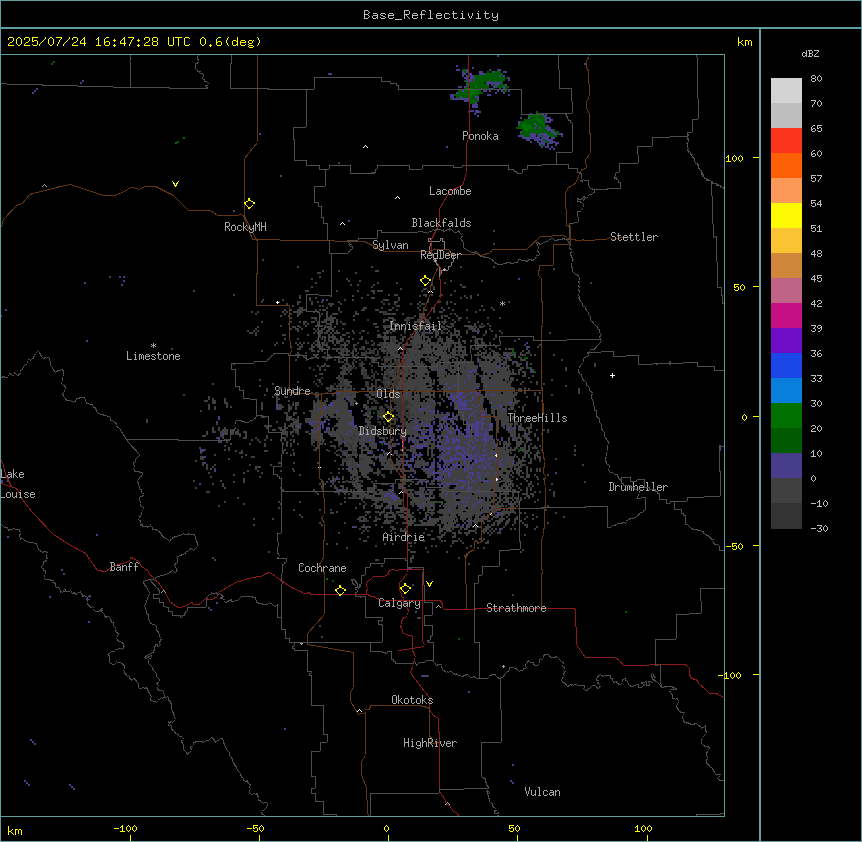Image resolution: width=862 pixels, height=842 pixels.
Task: Click the Banff label
Action: point(124,567)
